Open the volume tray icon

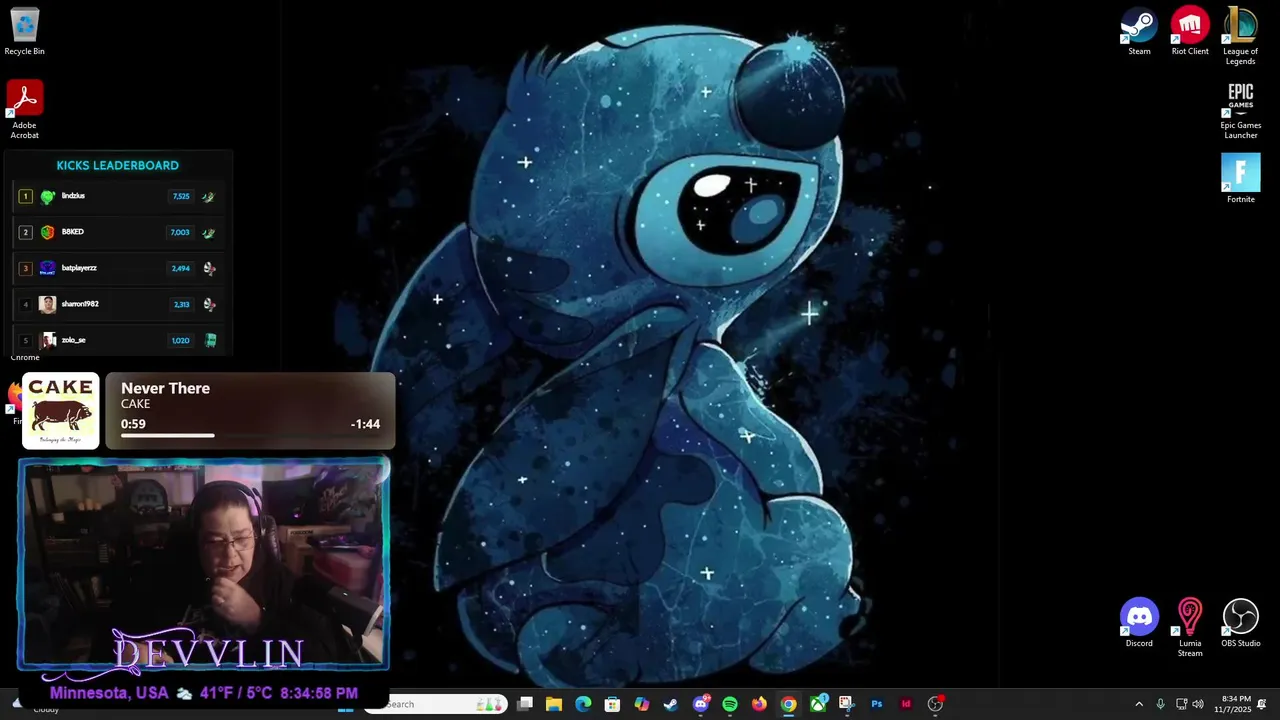coord(1198,704)
